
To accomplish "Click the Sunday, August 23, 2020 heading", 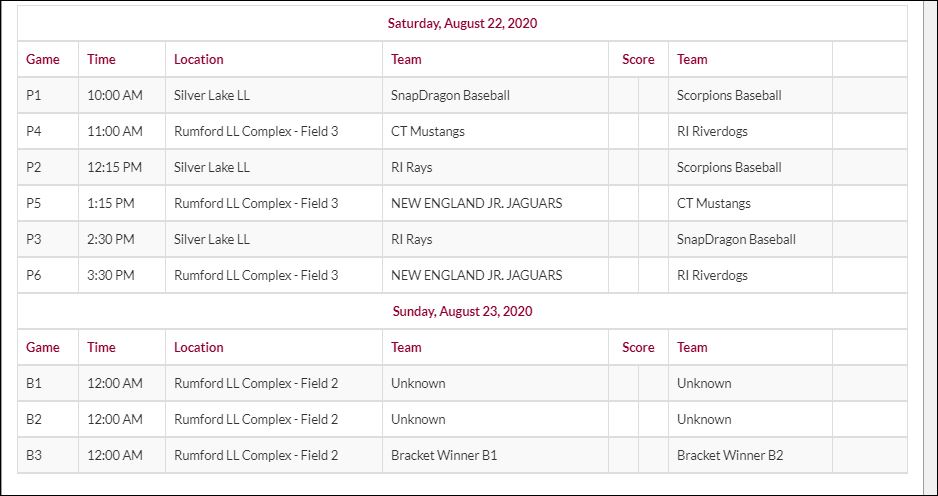I will (461, 311).
